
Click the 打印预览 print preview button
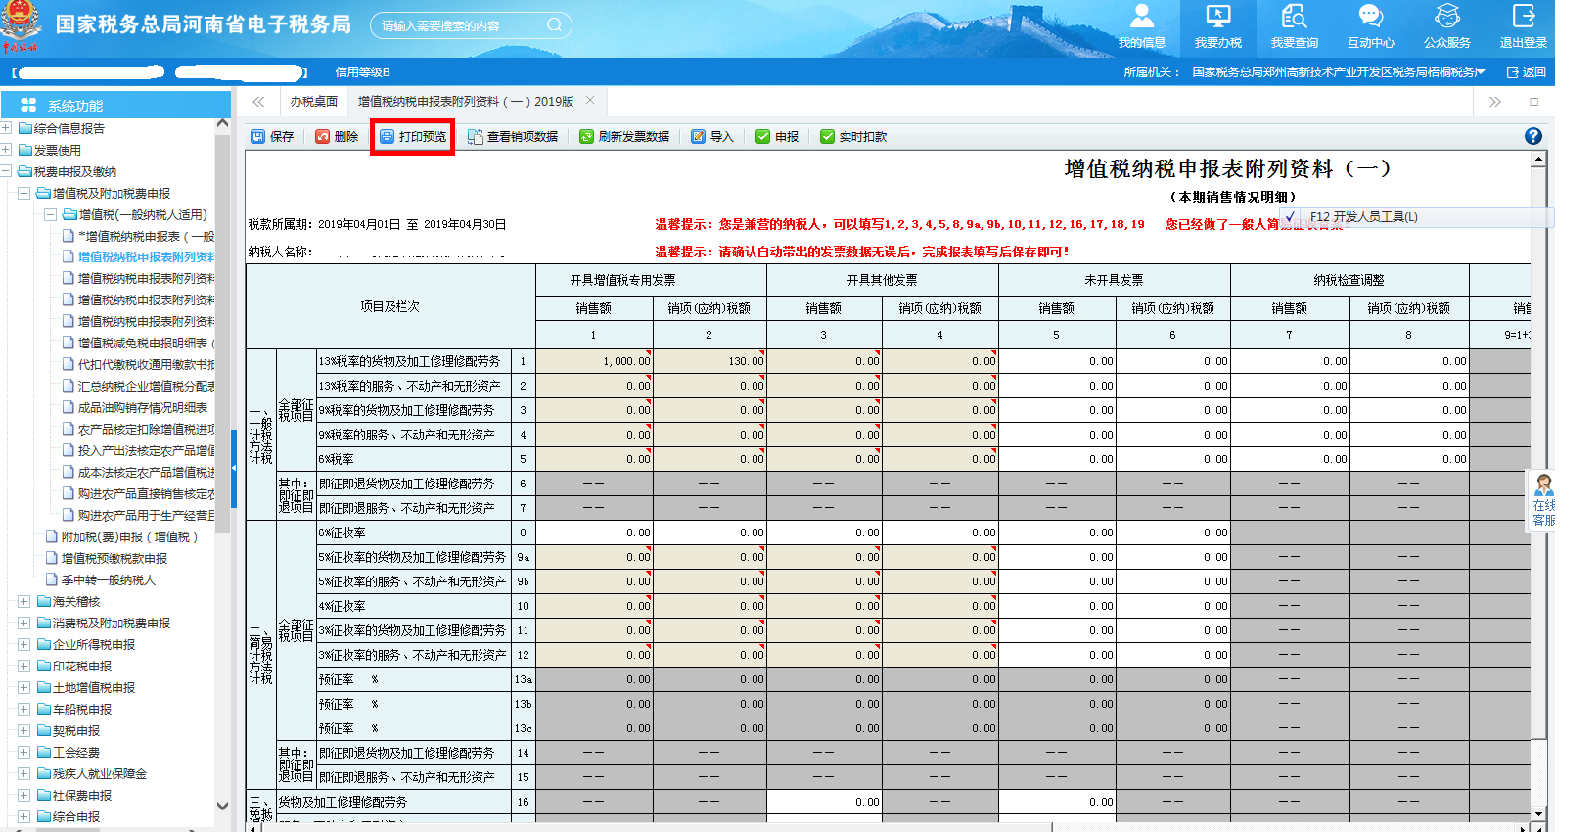[413, 137]
